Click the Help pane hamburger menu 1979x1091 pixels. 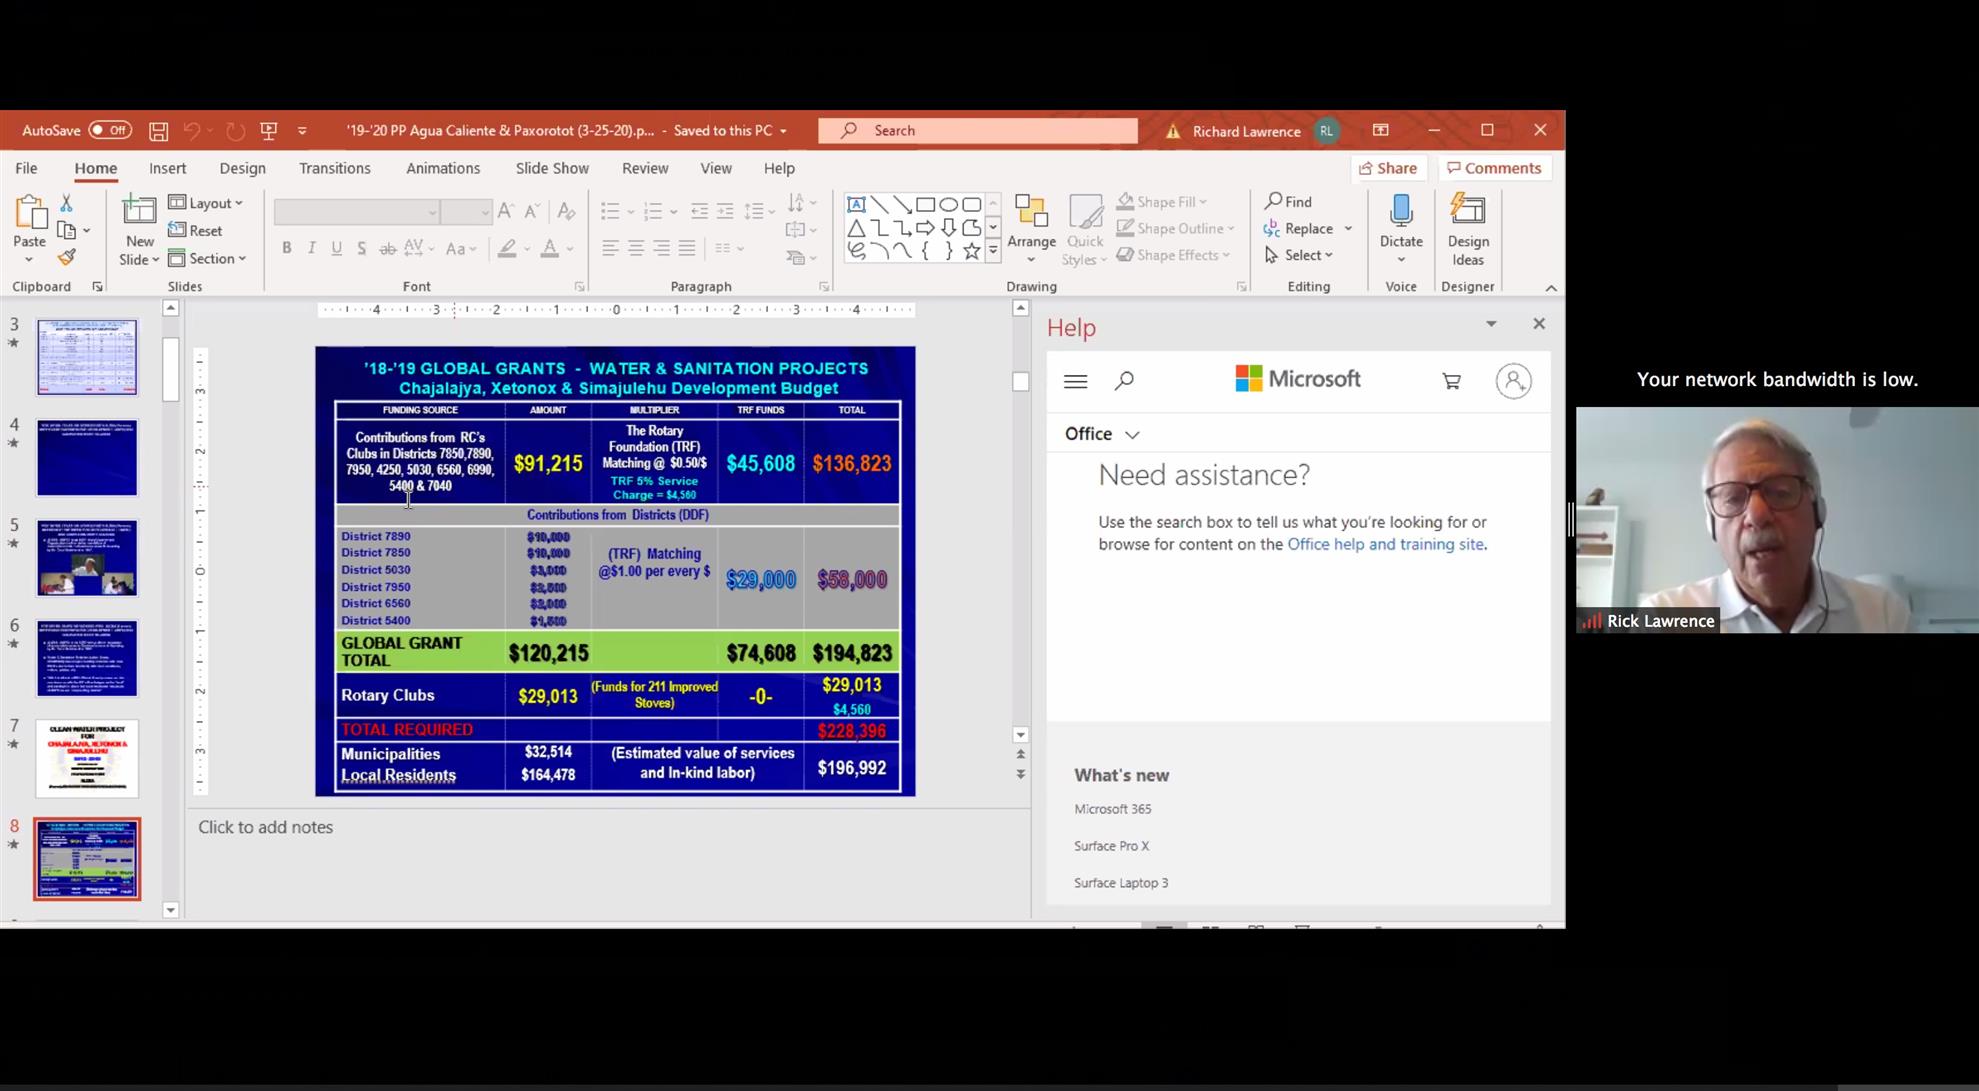coord(1076,381)
